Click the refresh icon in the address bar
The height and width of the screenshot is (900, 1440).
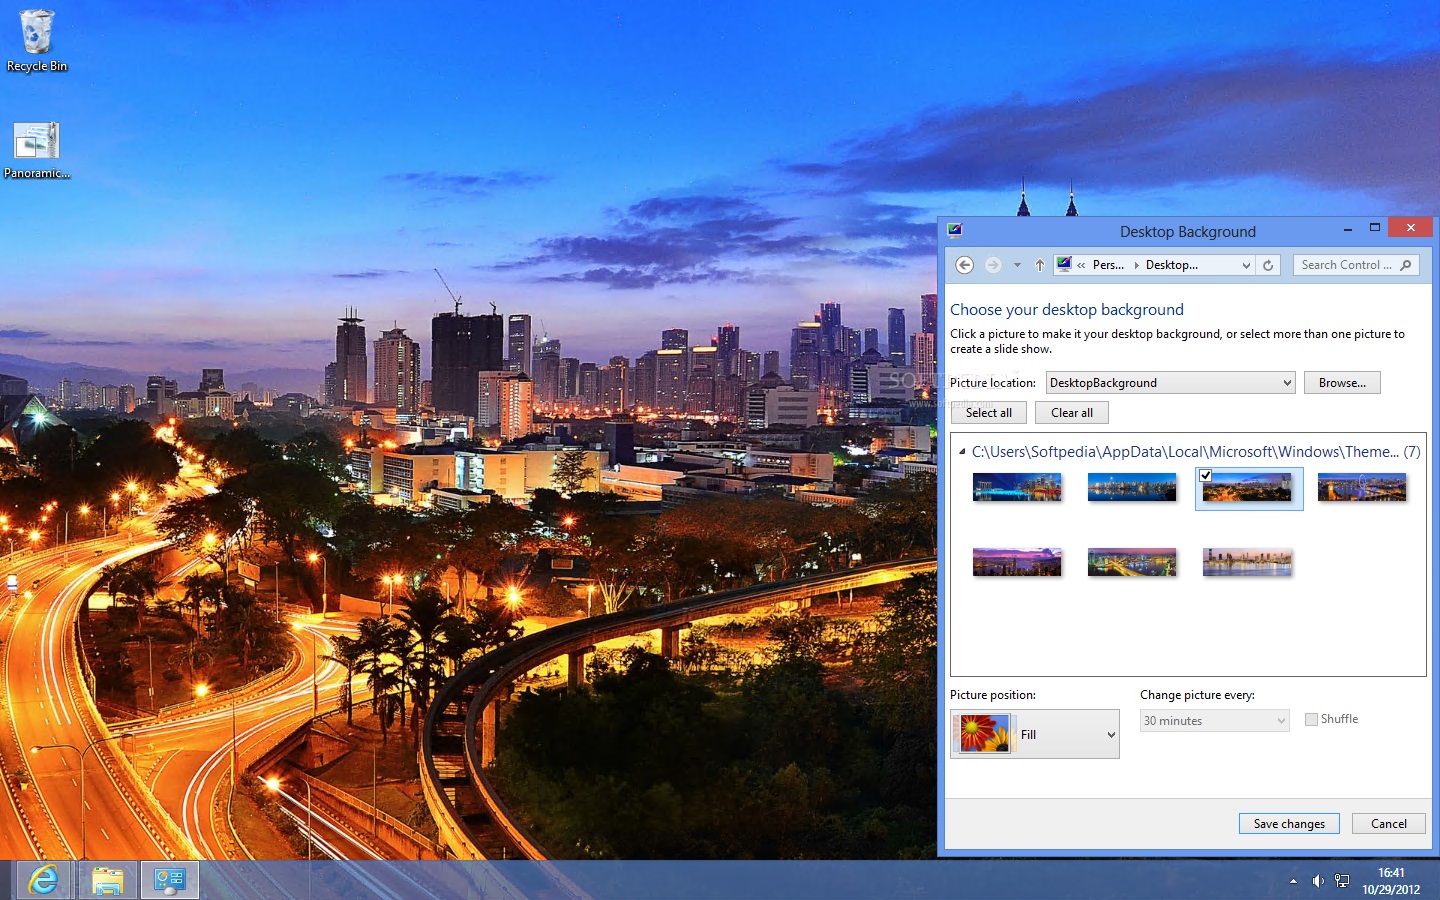tap(1268, 264)
